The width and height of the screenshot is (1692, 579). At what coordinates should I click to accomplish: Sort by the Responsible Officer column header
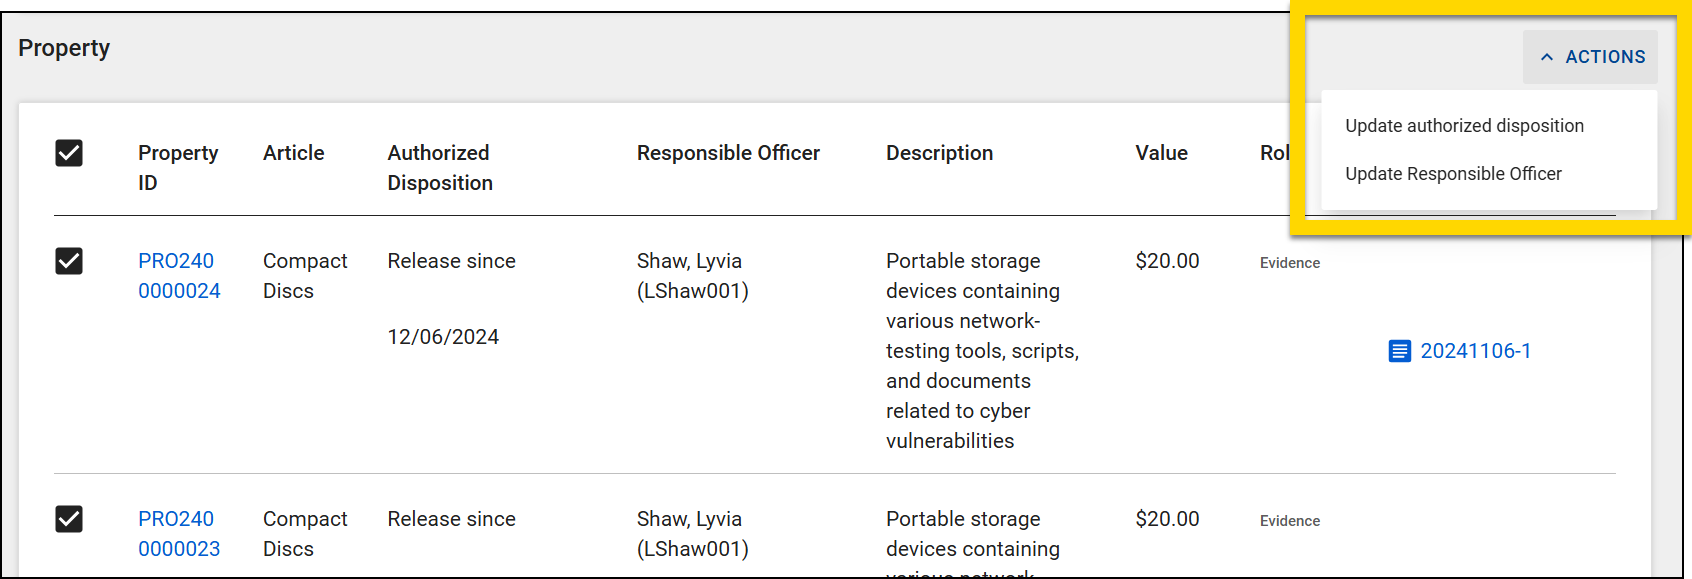pos(728,152)
